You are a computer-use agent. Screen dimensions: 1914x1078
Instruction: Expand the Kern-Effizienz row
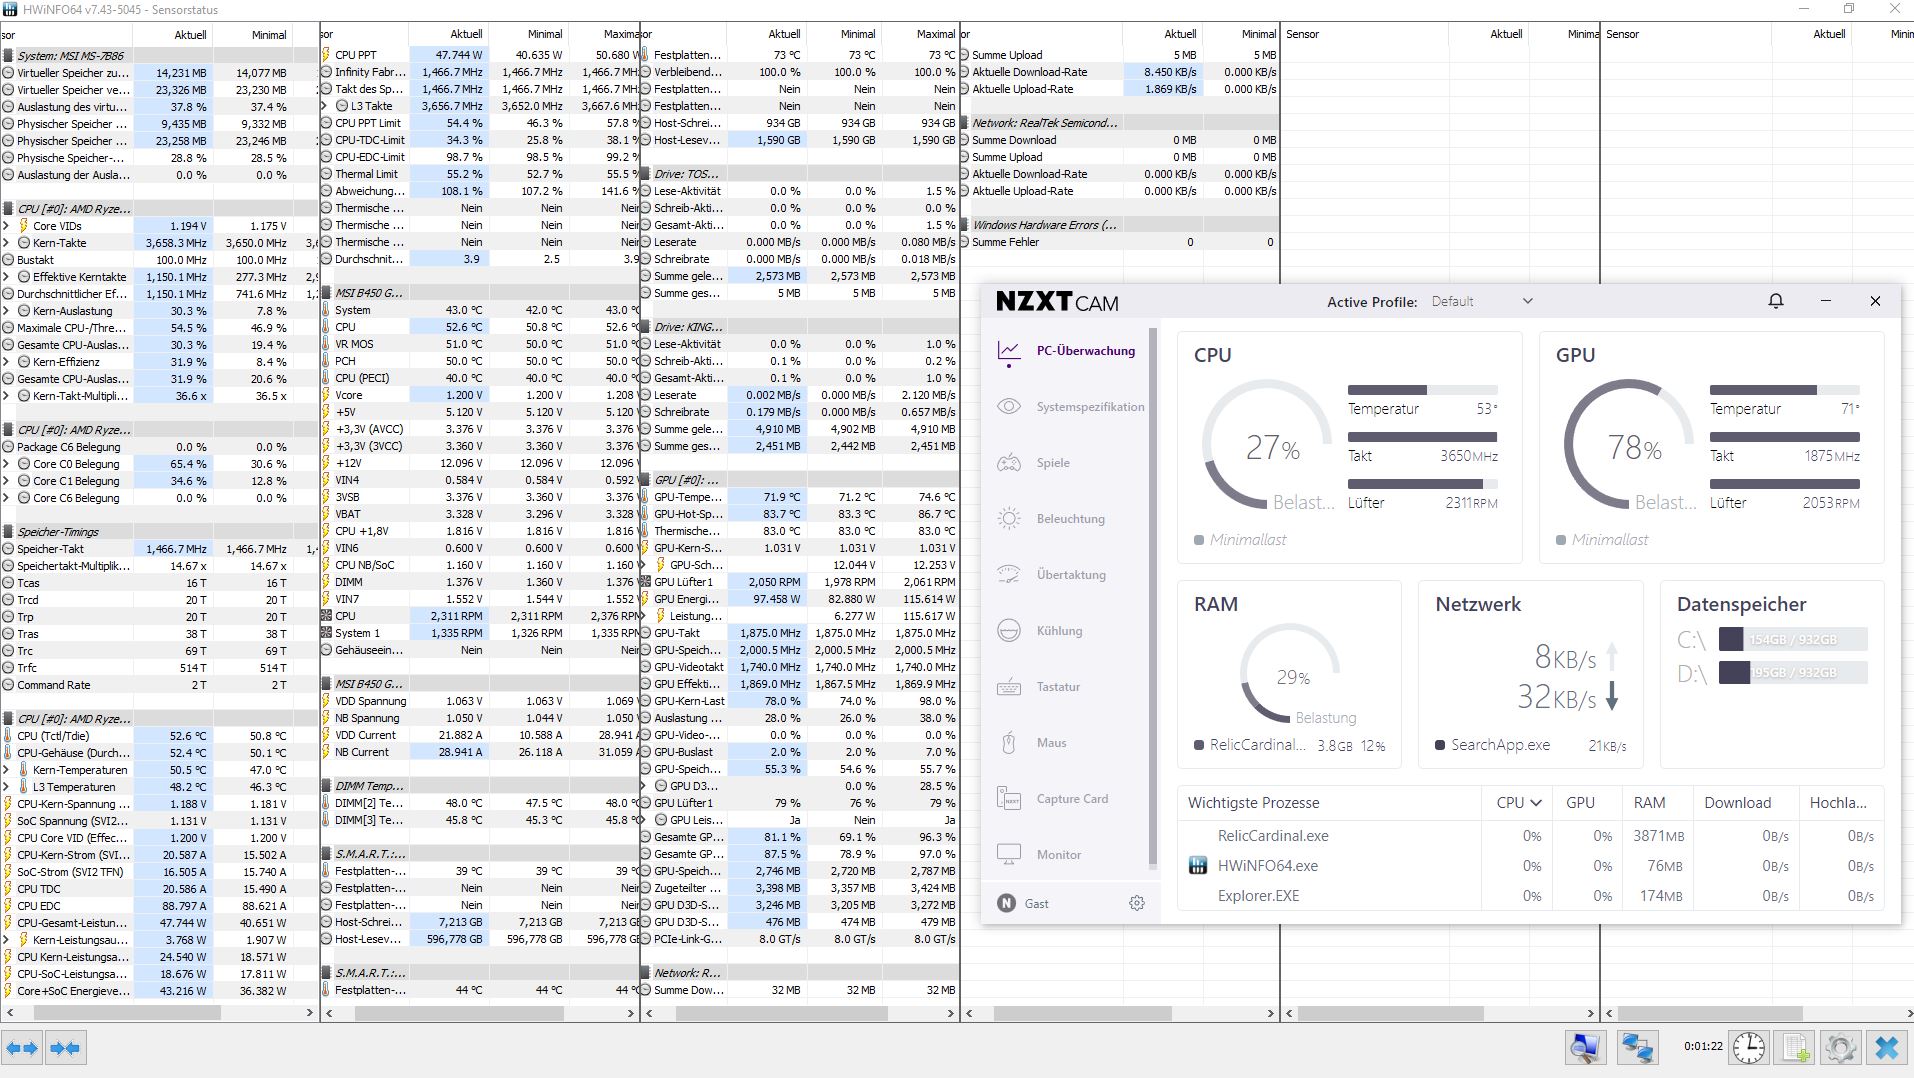click(x=6, y=362)
